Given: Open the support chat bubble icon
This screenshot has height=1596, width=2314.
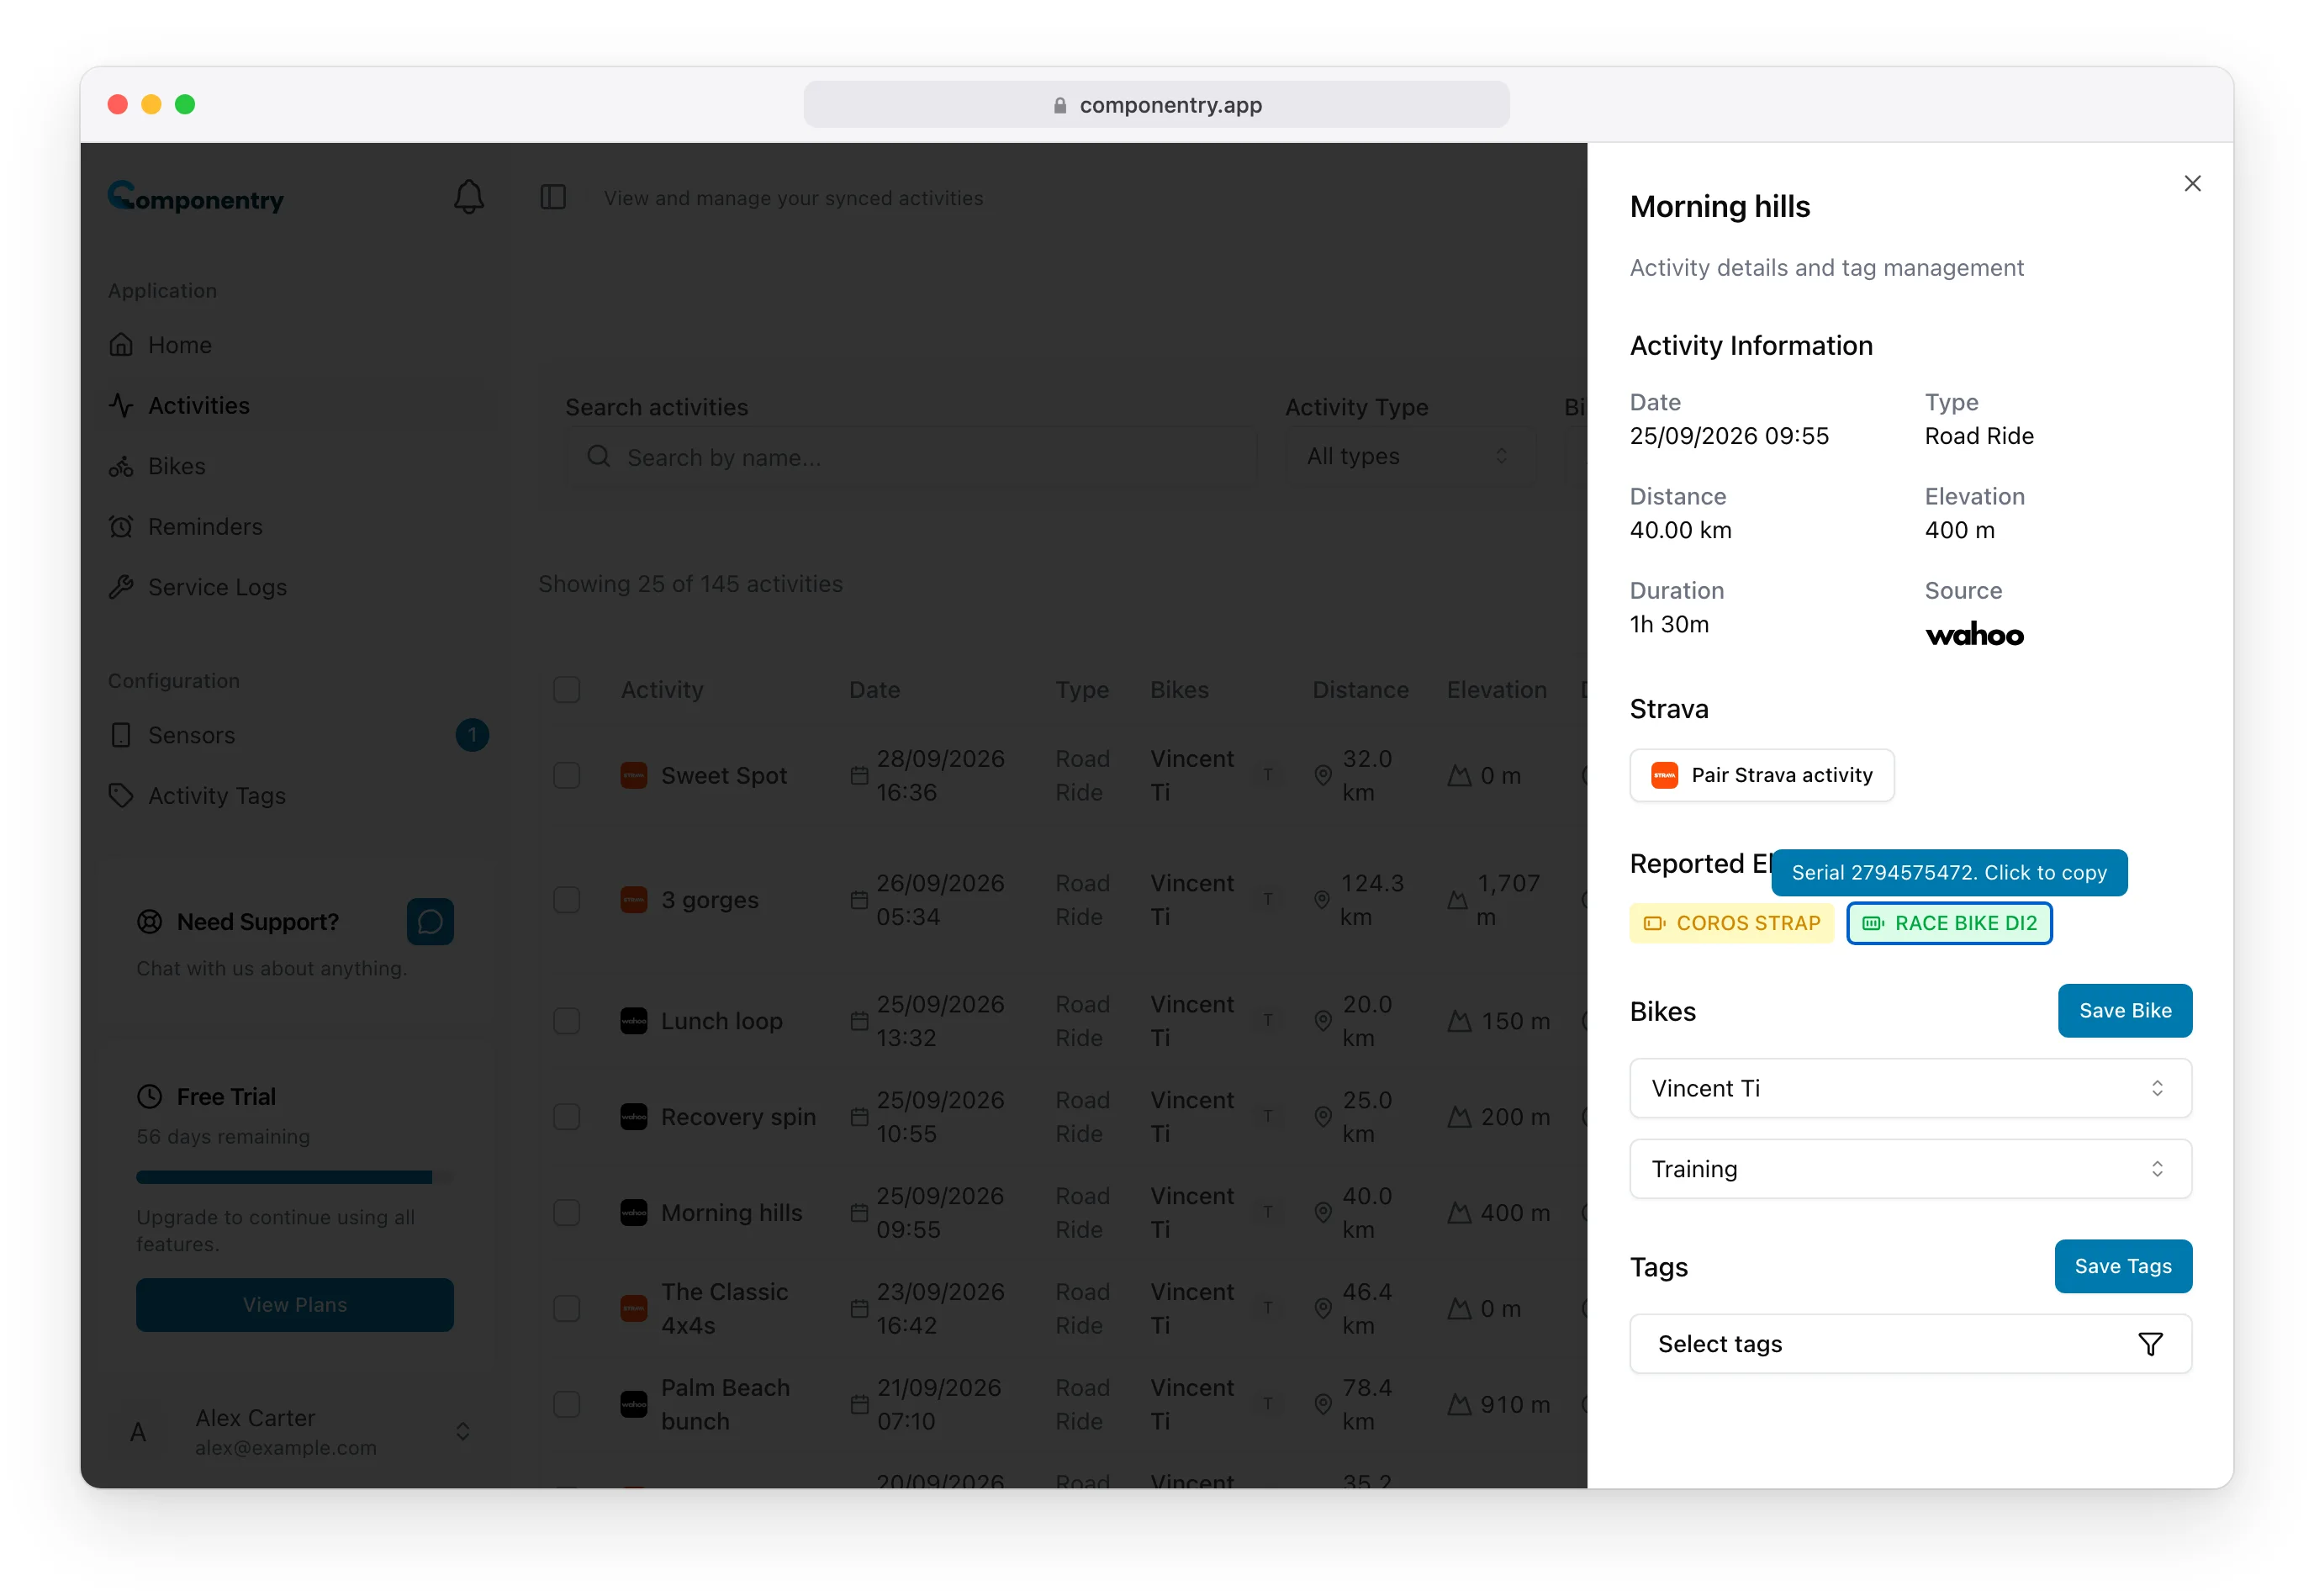Looking at the screenshot, I should point(430,921).
